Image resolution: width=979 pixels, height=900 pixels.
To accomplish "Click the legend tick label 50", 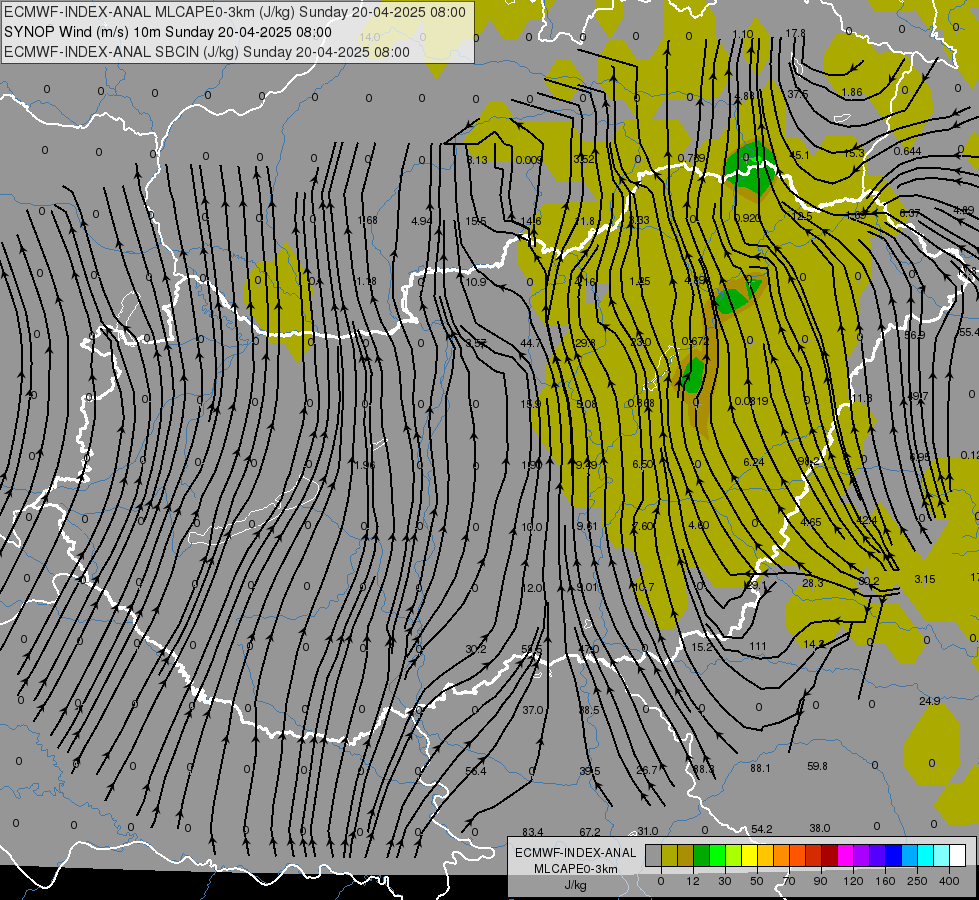I will (757, 881).
